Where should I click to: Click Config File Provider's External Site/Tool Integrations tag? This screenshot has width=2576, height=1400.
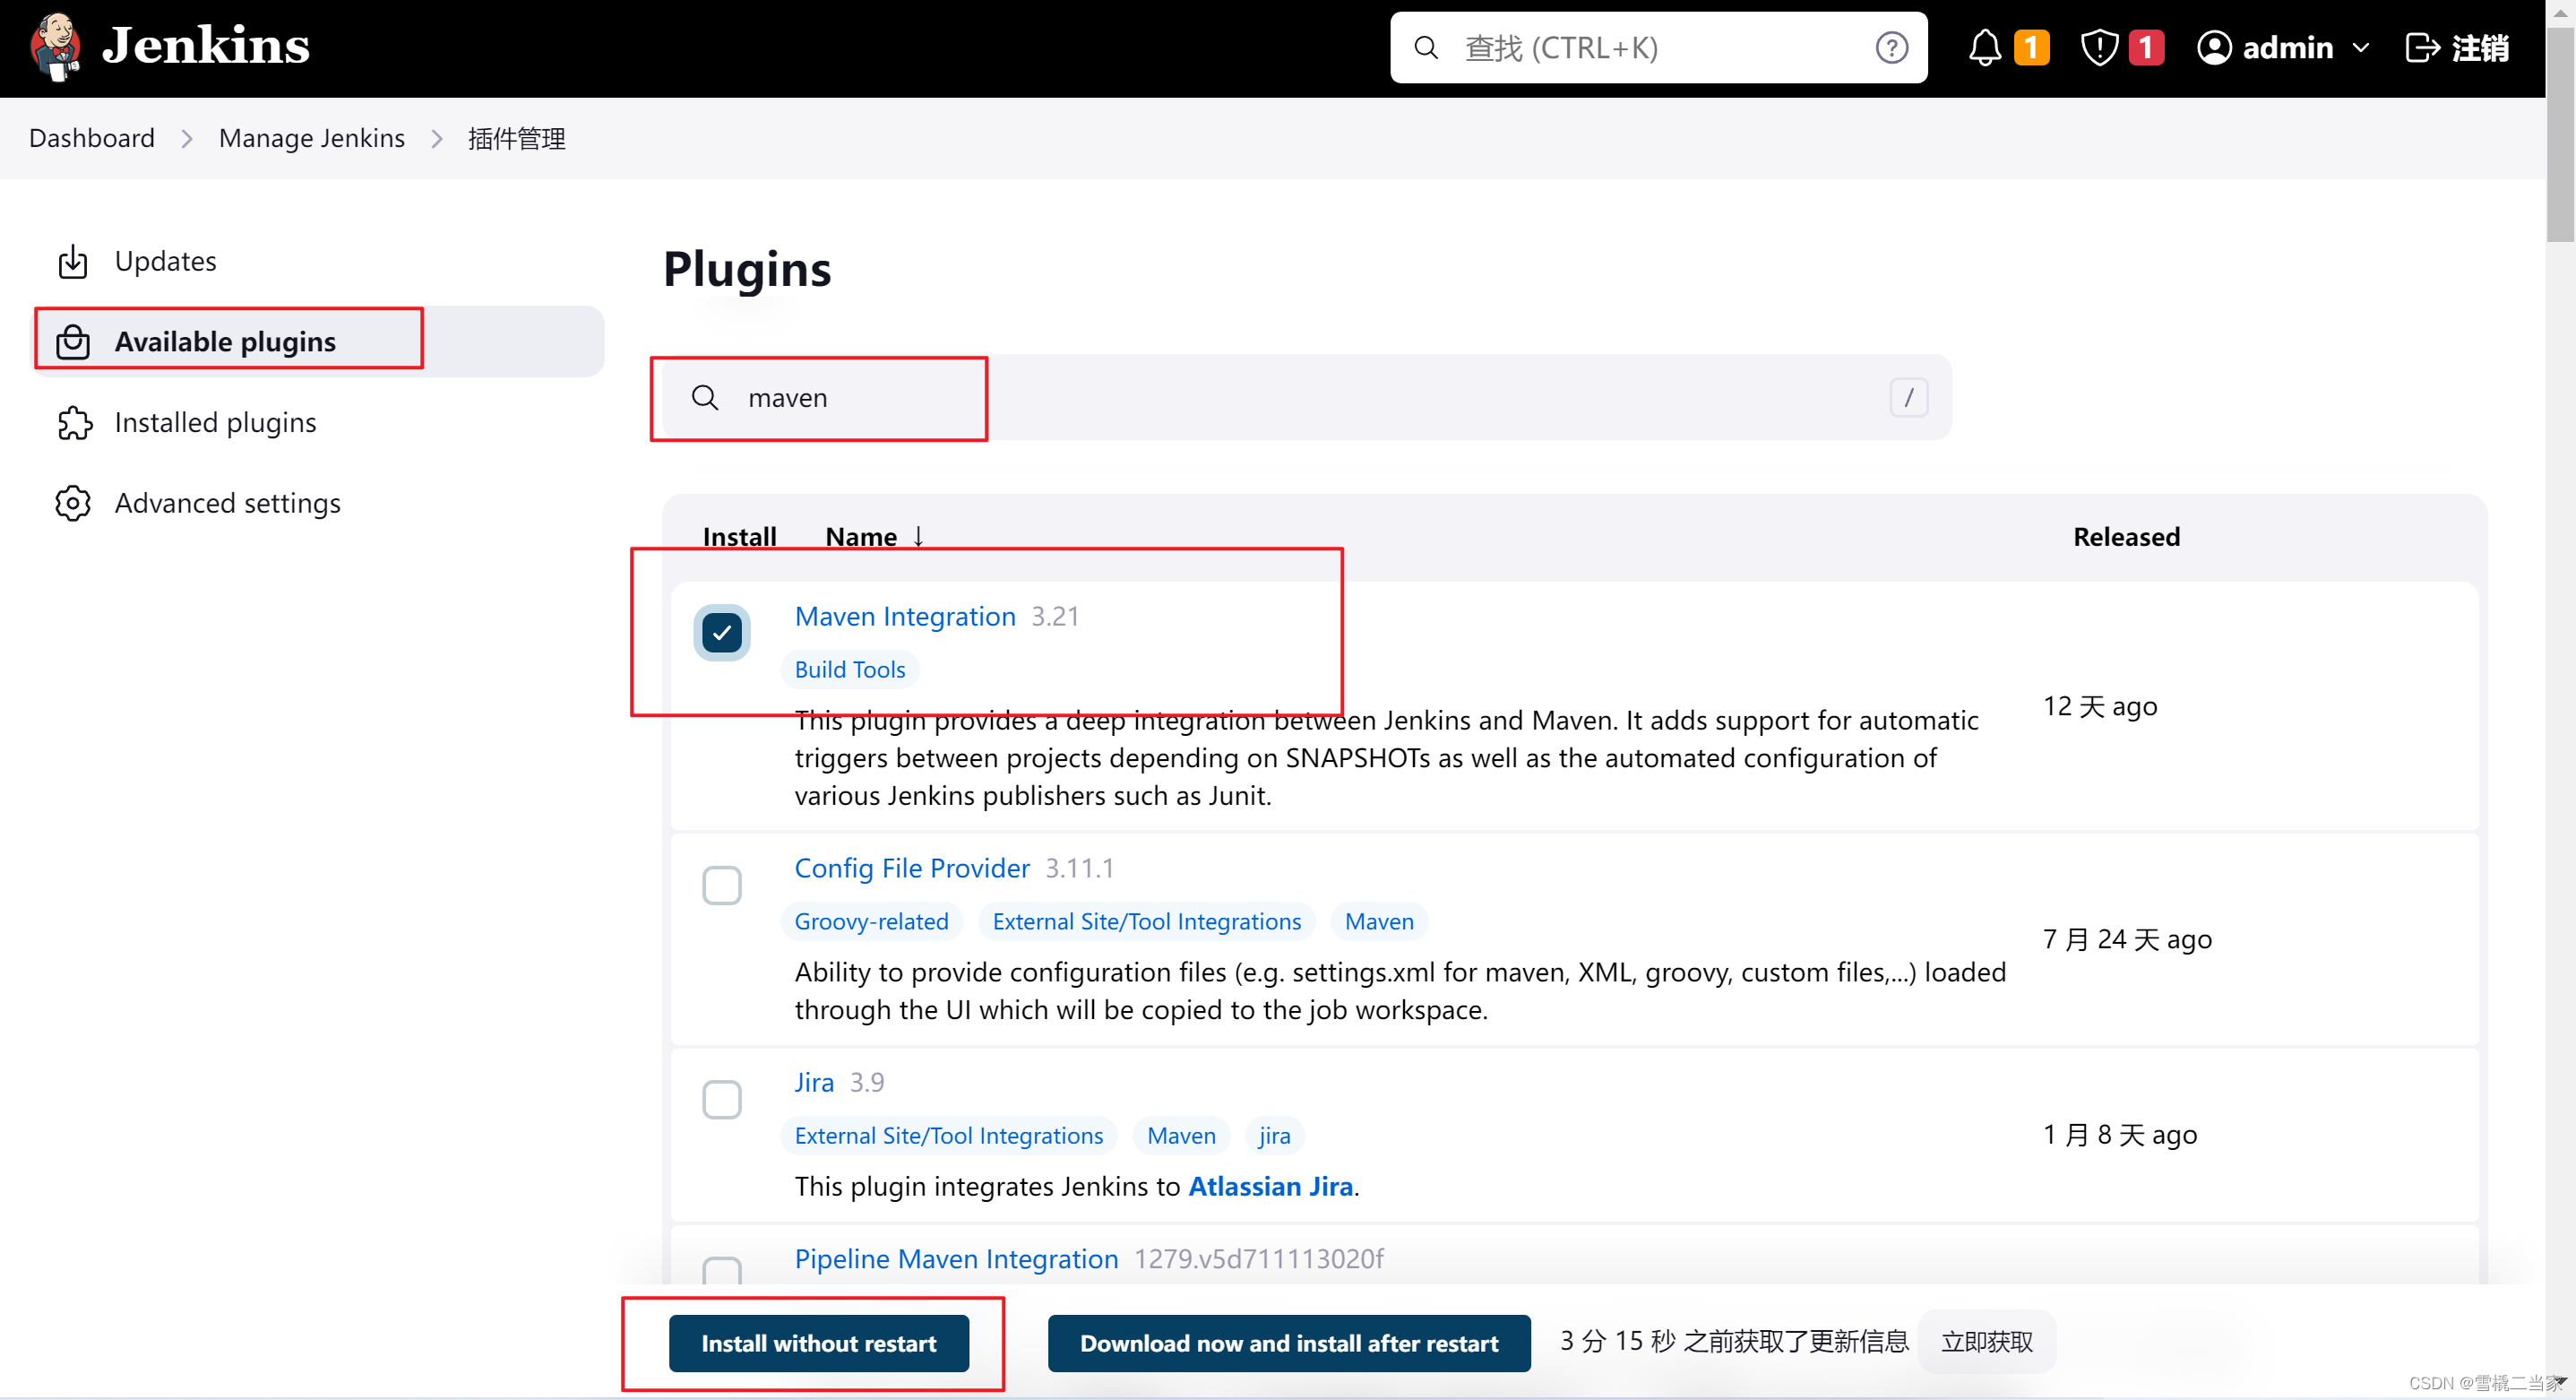tap(1146, 921)
